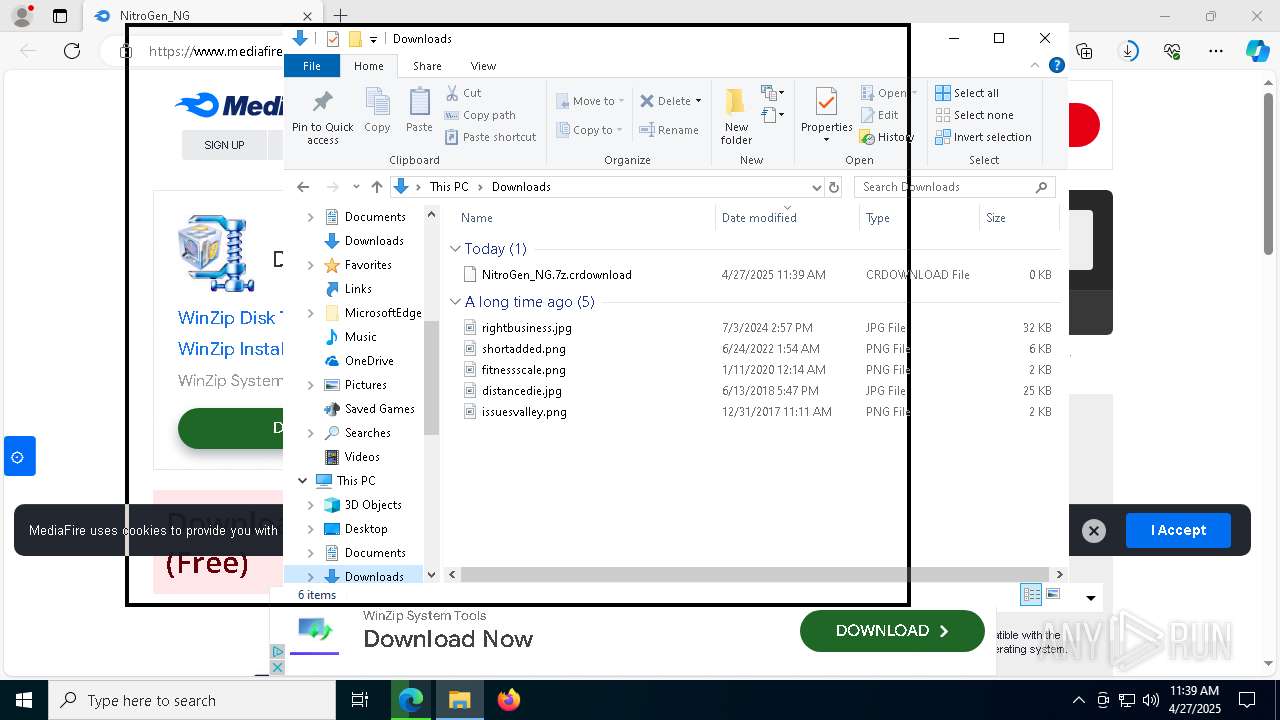Expand Pictures in navigation tree
The width and height of the screenshot is (1280, 720).
pos(310,385)
